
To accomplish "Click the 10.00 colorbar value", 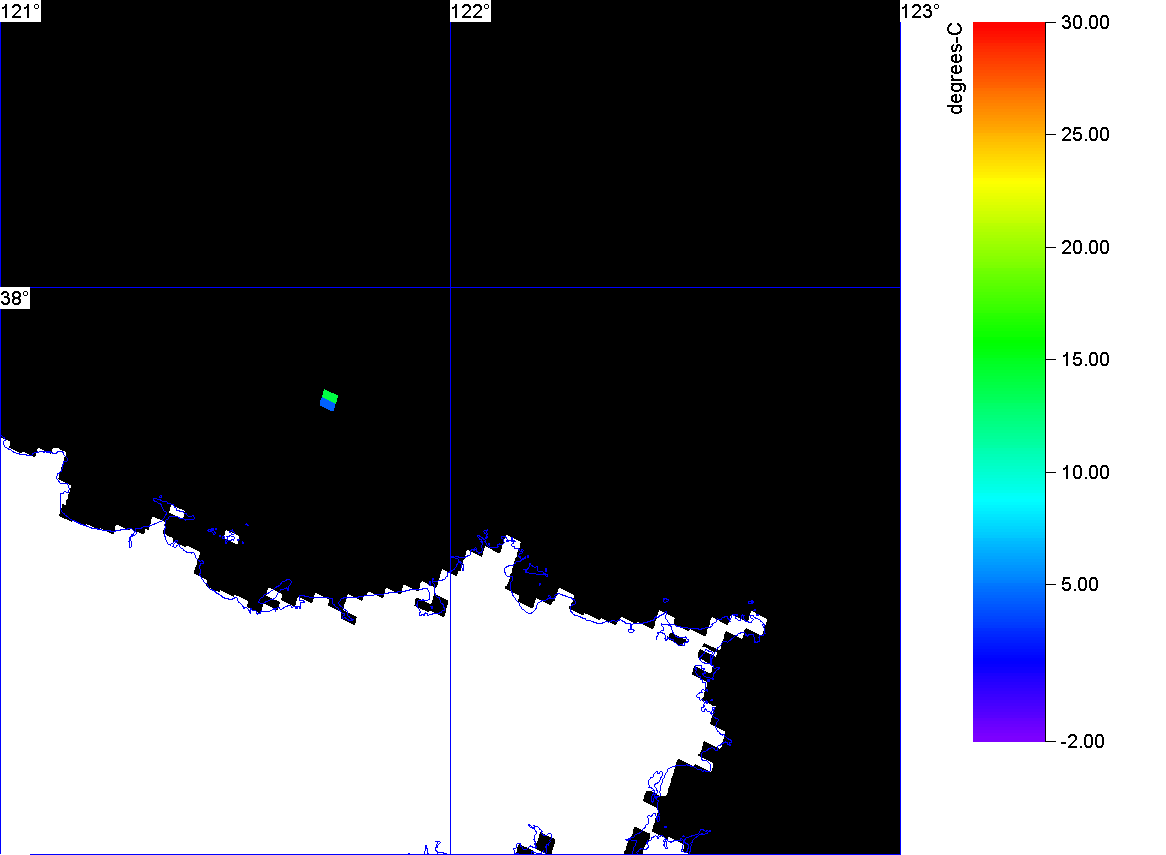I will click(x=1085, y=472).
